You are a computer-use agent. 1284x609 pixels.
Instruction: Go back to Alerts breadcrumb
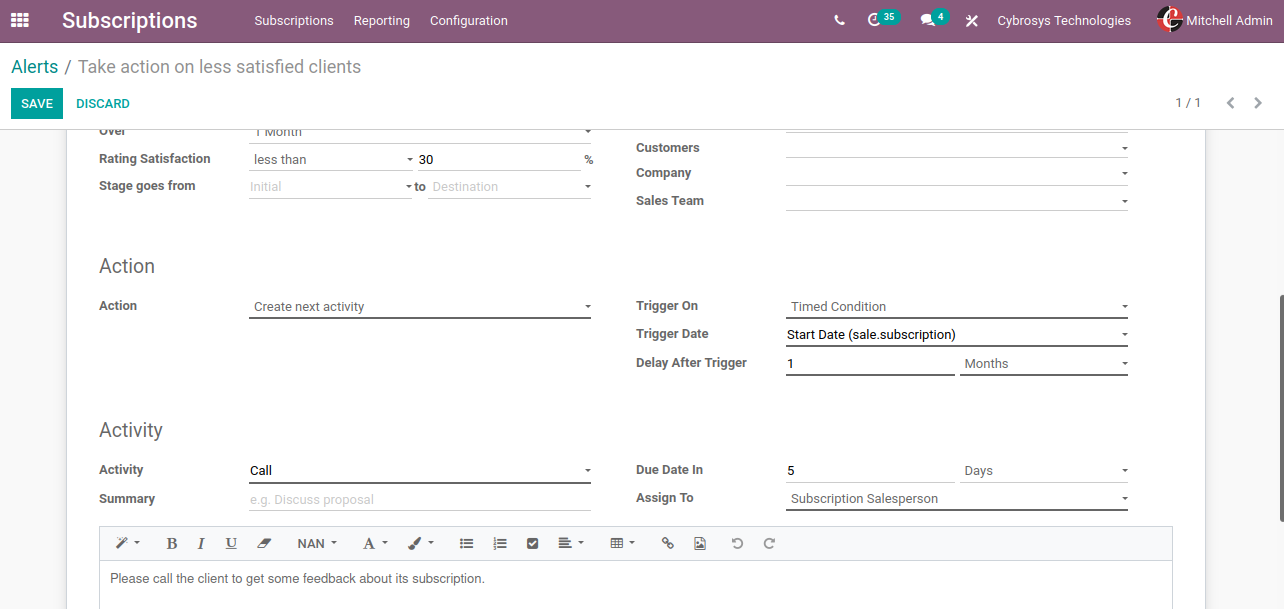(35, 67)
